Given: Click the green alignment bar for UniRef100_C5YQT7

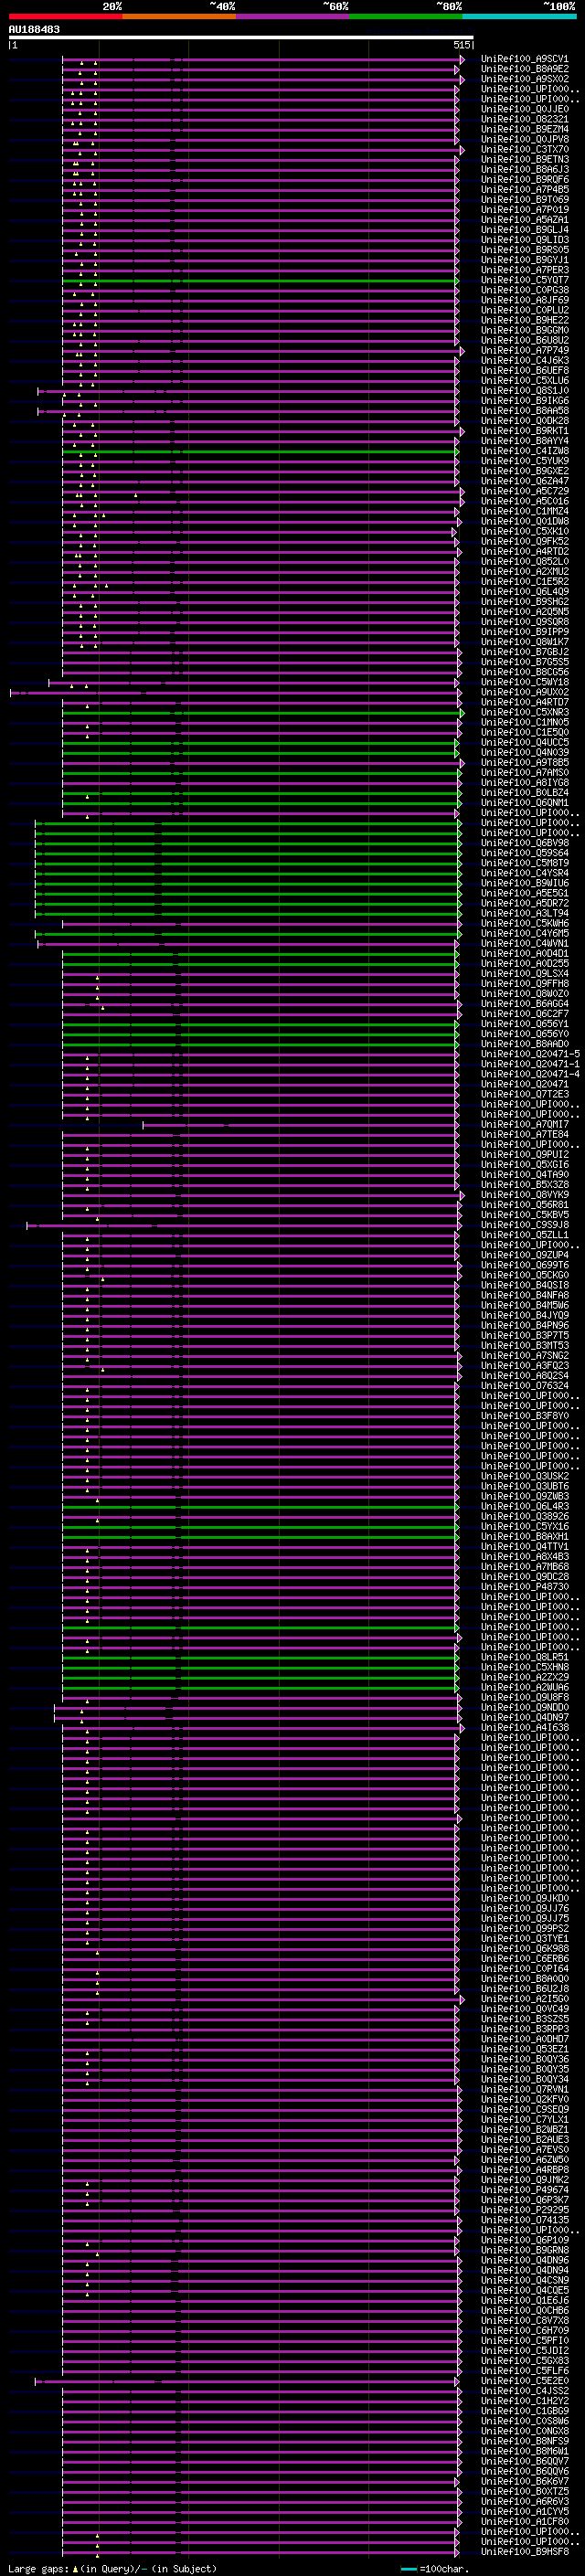Looking at the screenshot, I should [x=259, y=280].
